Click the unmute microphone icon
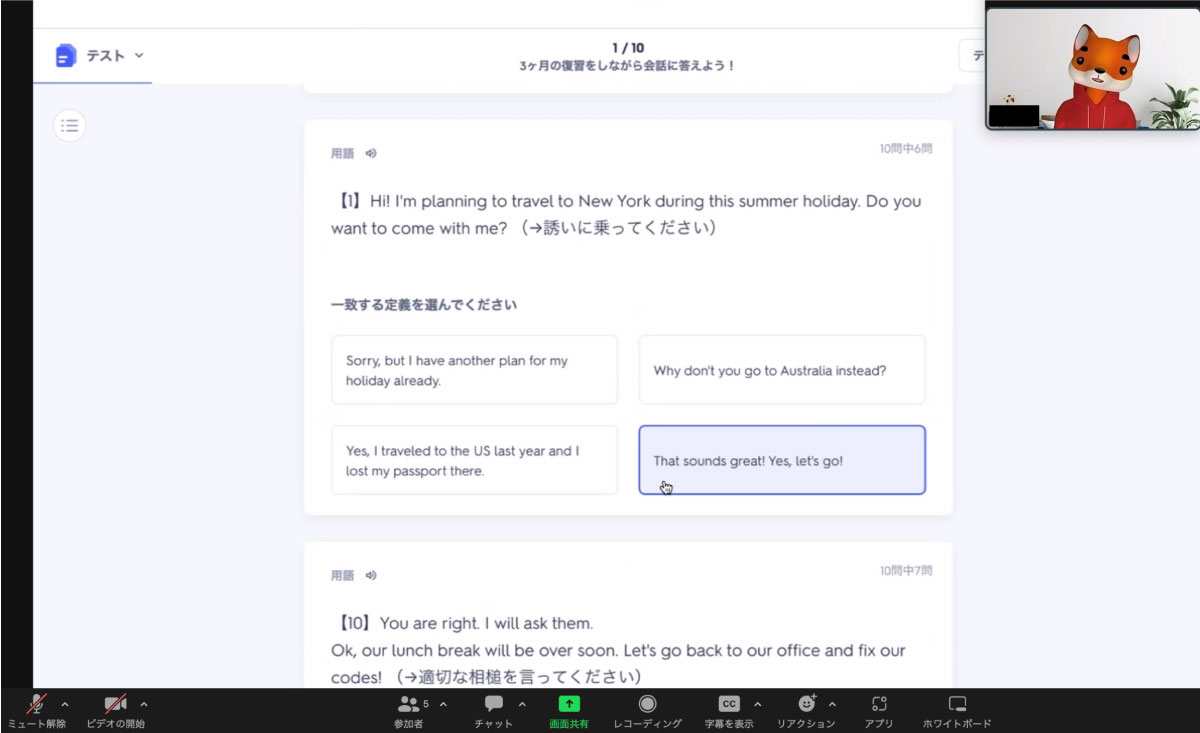This screenshot has height=733, width=1200. pos(37,704)
